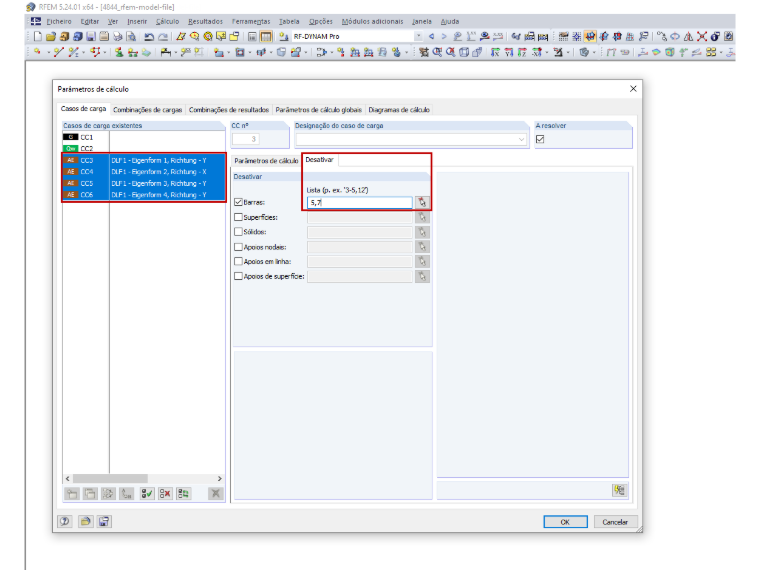This screenshot has height=570, width=760.
Task: Select the inner Parâmetros de cálculo tab
Action: pos(266,160)
